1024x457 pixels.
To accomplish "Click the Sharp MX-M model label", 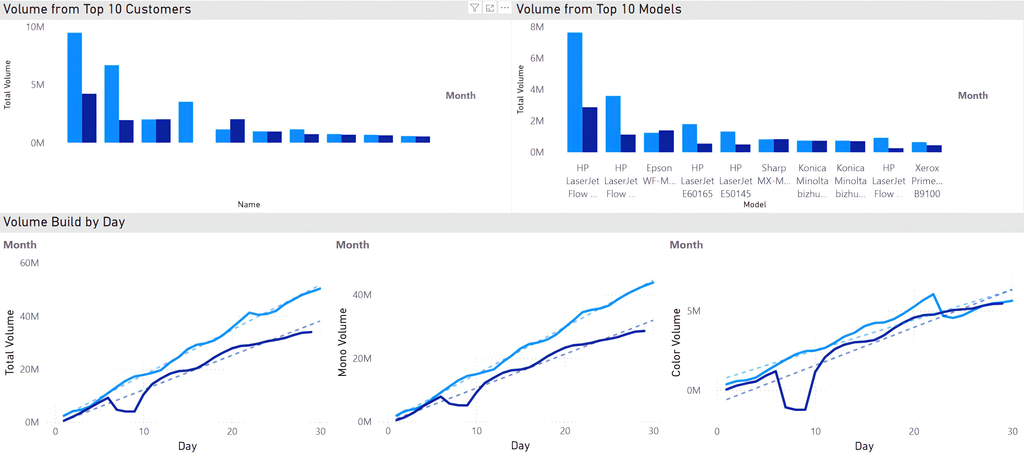I will (x=773, y=174).
